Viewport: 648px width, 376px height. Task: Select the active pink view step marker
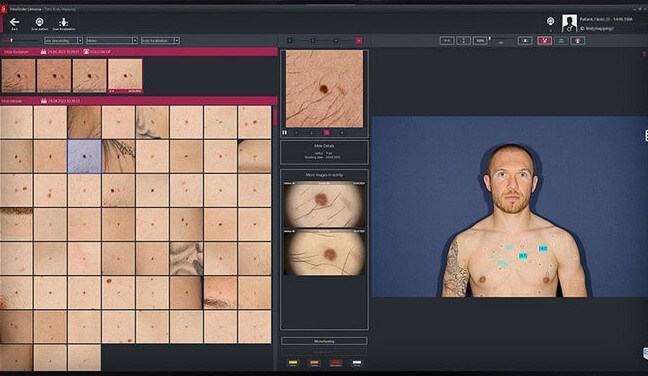(x=359, y=40)
